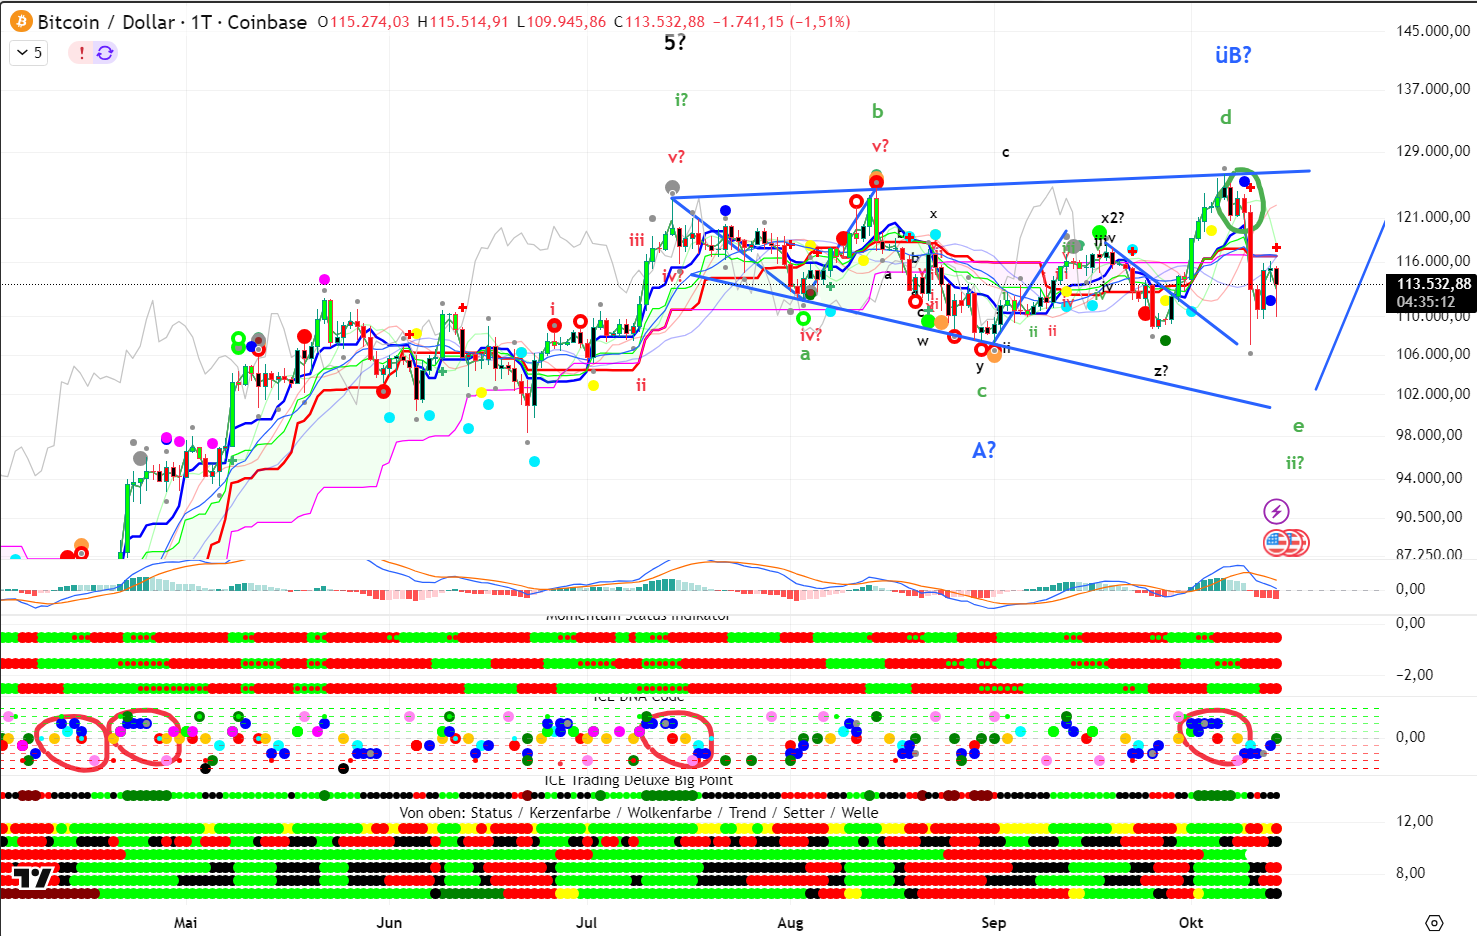Image resolution: width=1477 pixels, height=936 pixels.
Task: Click the blue 'üB?' wave label
Action: (1233, 55)
